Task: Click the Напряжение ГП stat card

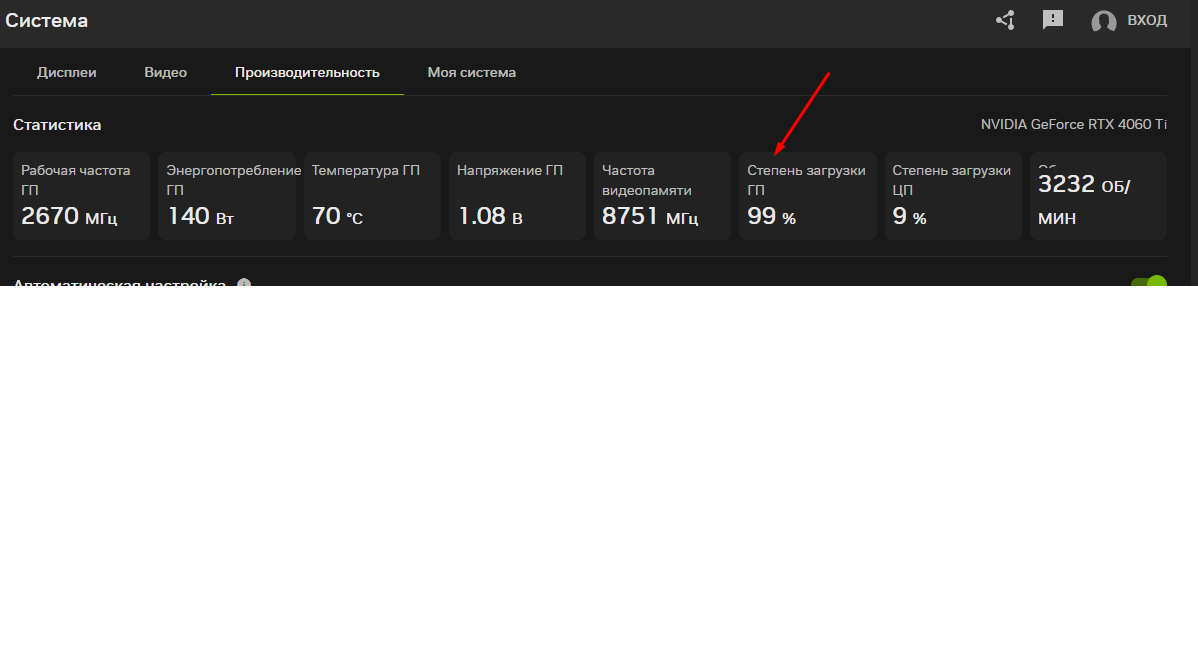Action: tap(517, 196)
